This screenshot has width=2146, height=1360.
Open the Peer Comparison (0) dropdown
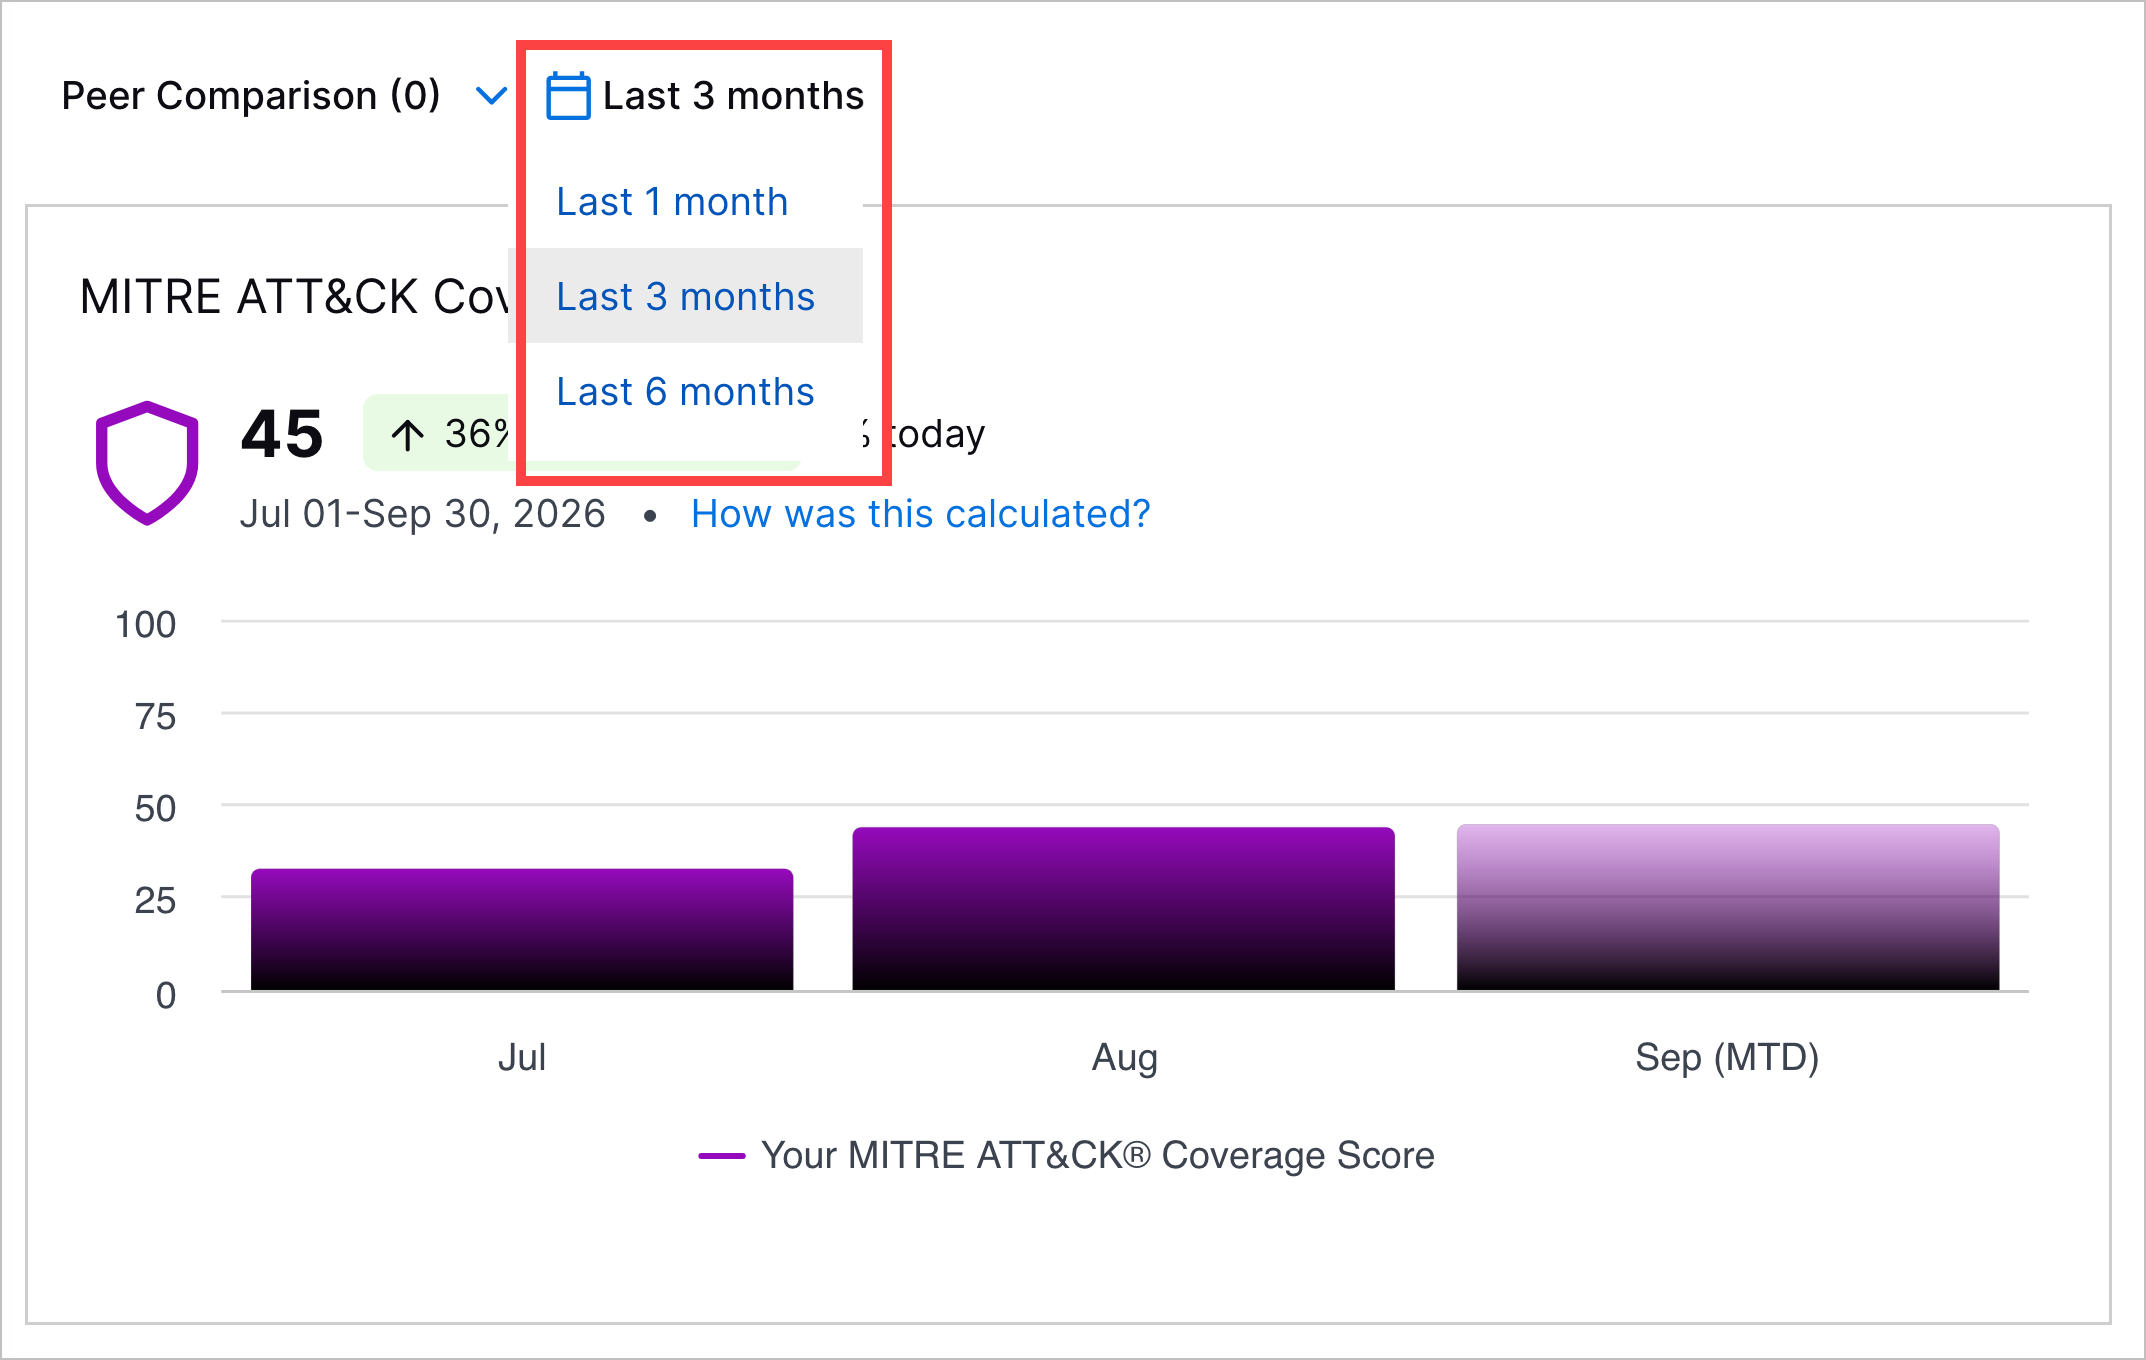pos(285,96)
